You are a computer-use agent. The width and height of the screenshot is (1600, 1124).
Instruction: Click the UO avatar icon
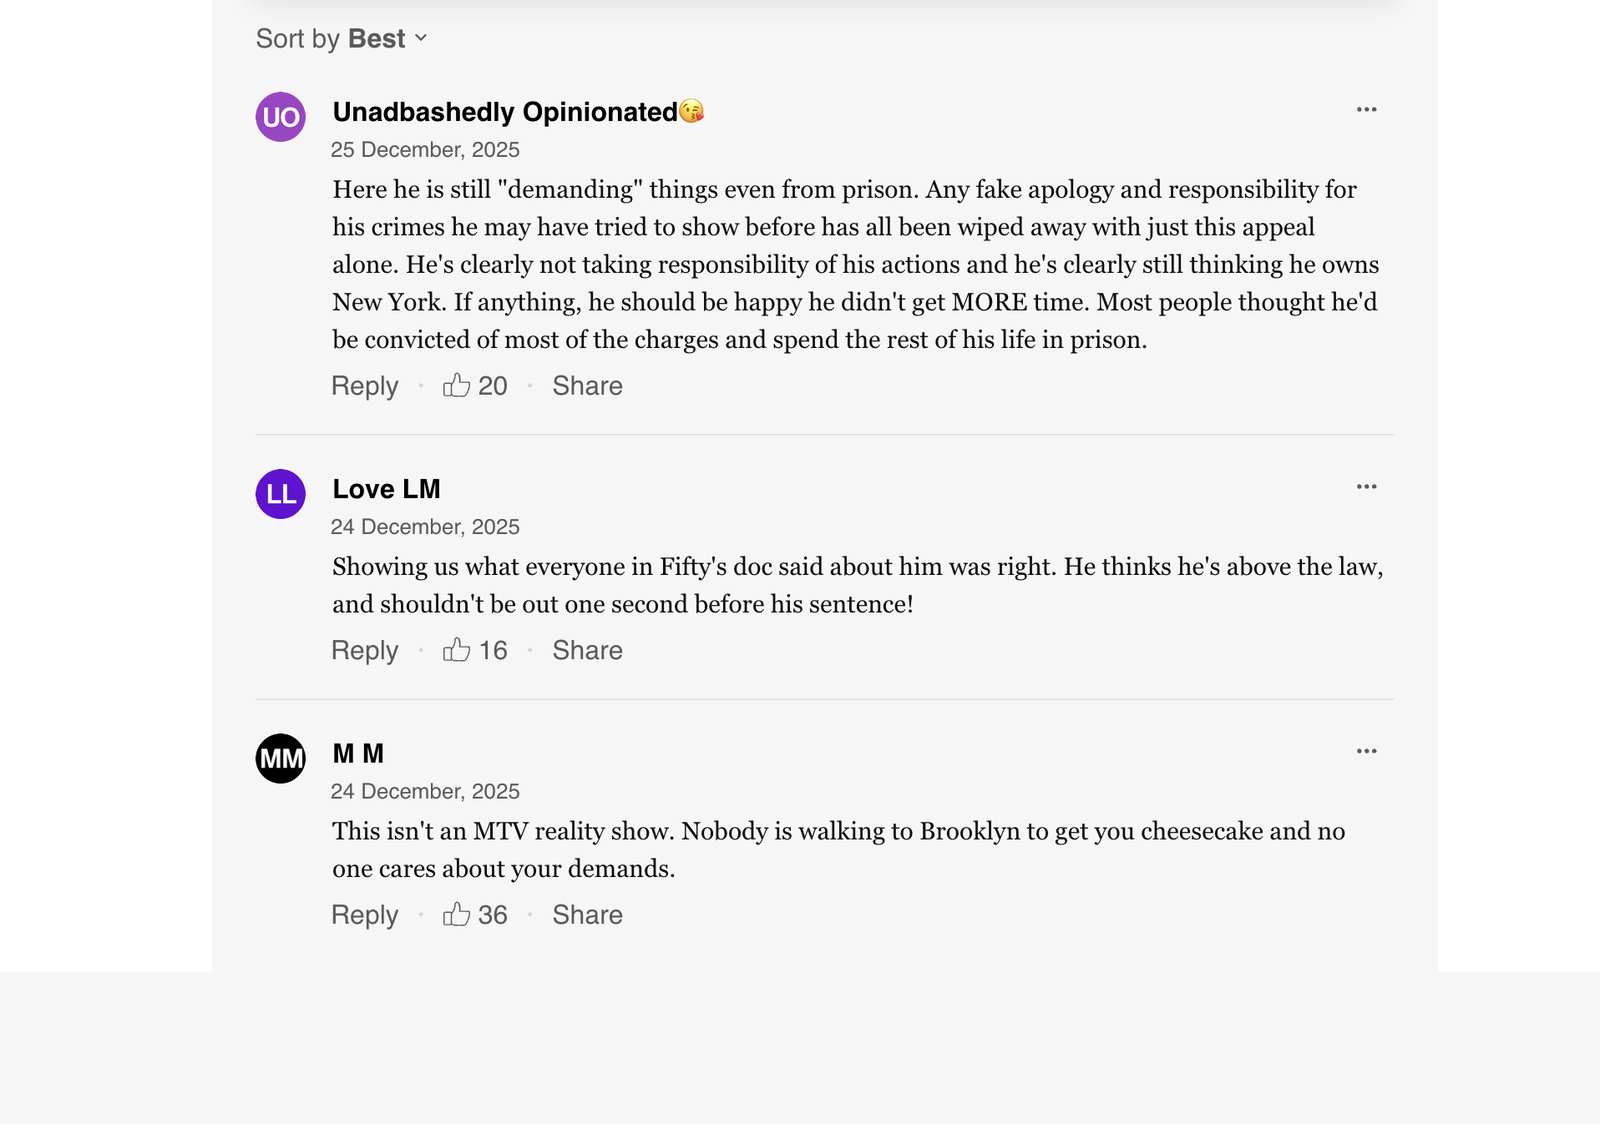pyautogui.click(x=280, y=117)
